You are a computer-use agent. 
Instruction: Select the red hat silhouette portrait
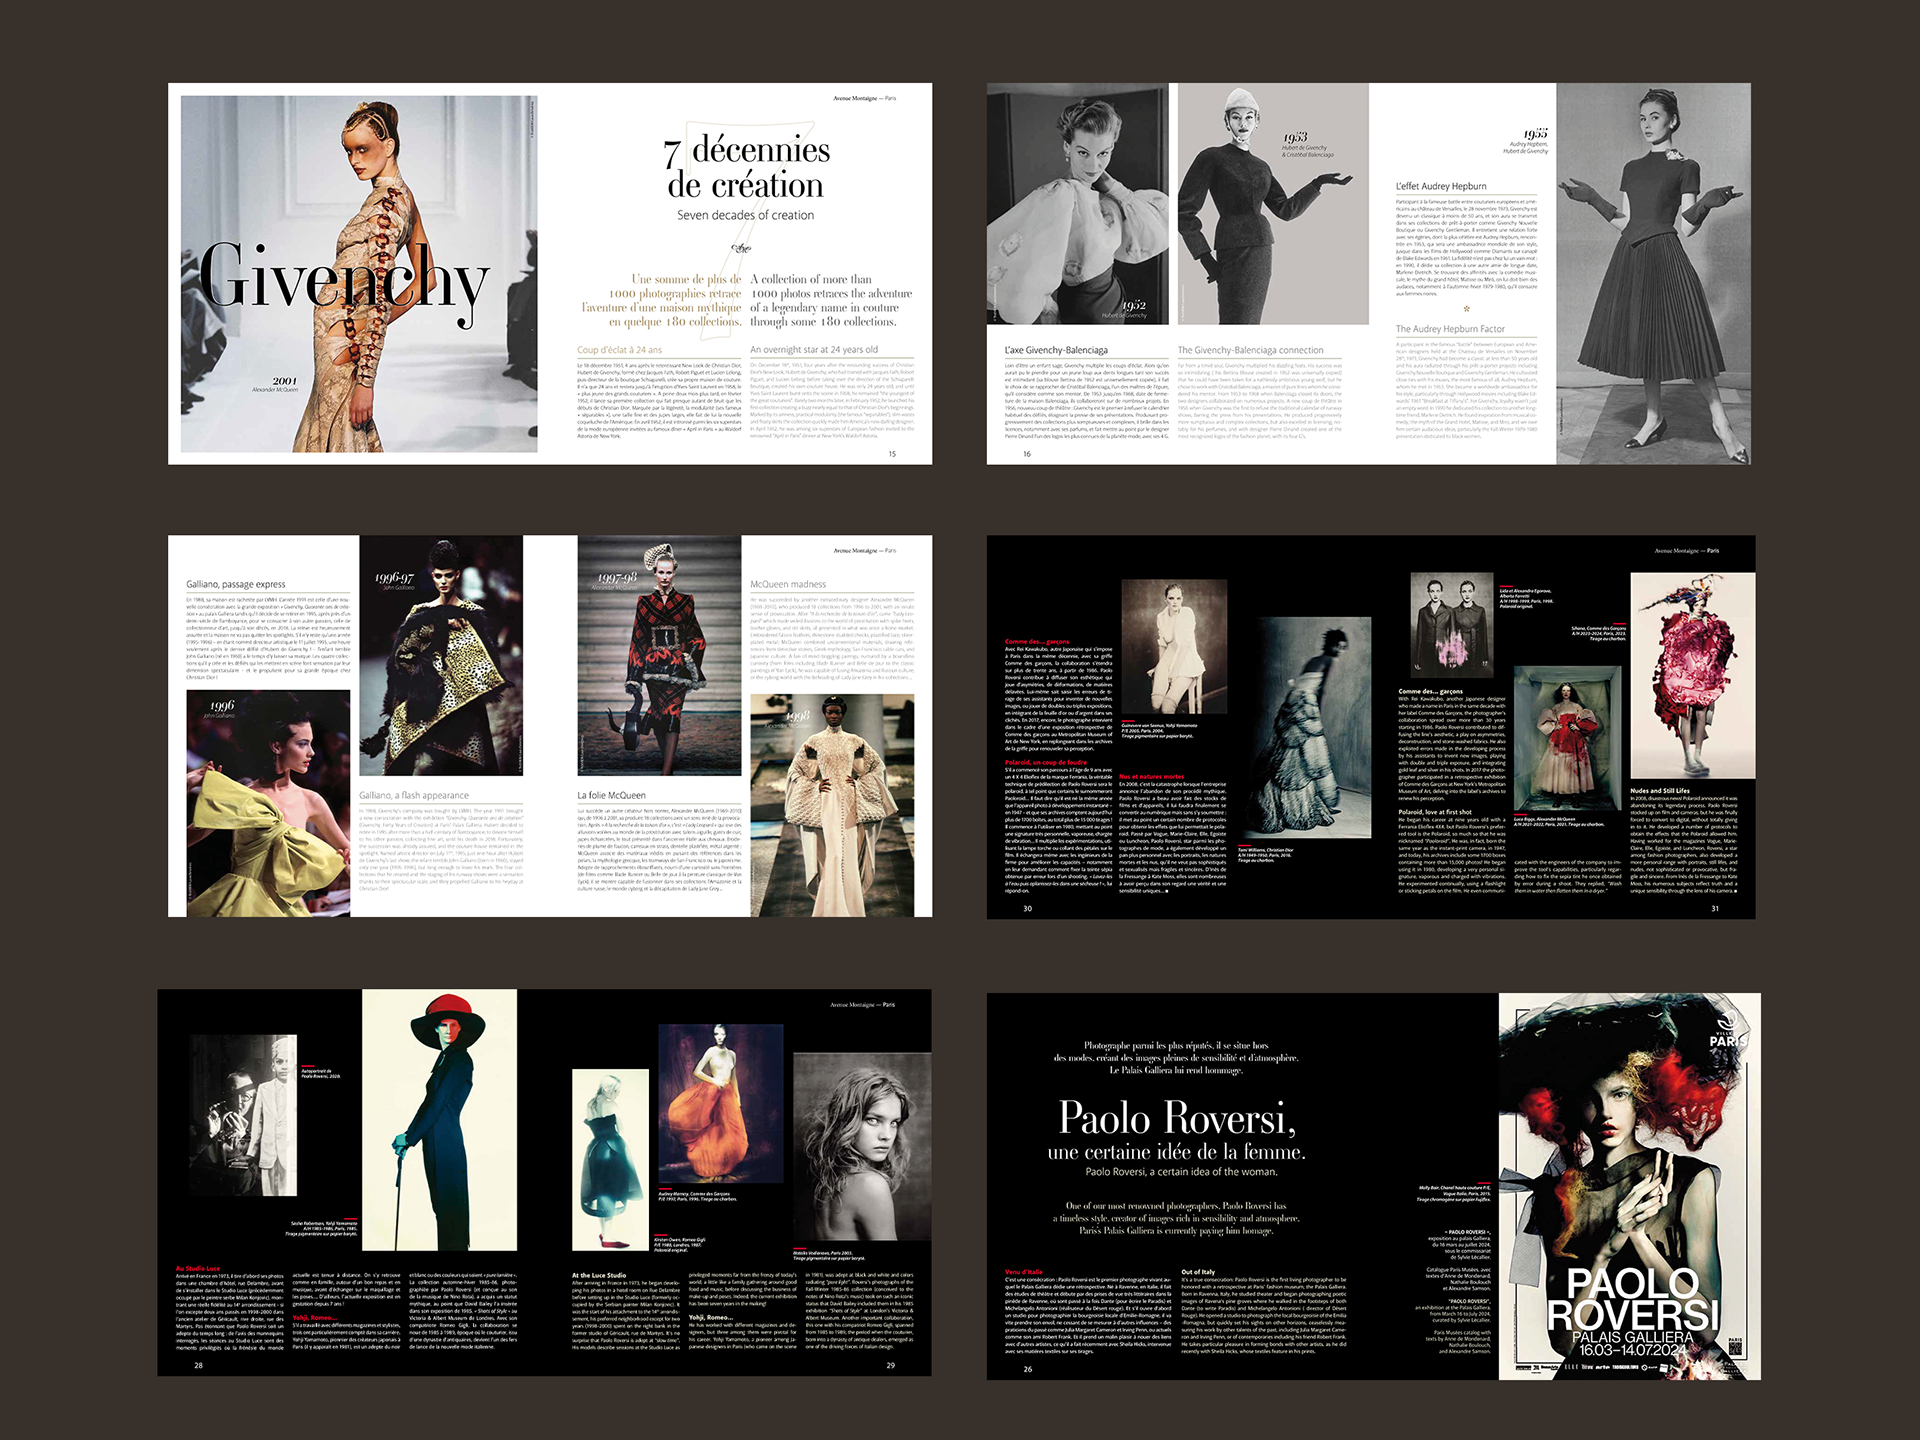point(439,1120)
